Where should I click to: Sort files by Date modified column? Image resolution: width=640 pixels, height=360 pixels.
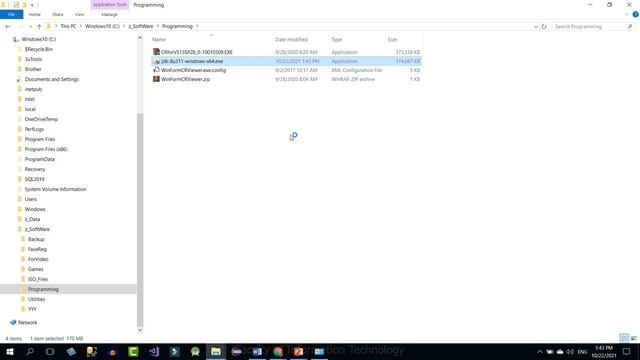pyautogui.click(x=291, y=40)
